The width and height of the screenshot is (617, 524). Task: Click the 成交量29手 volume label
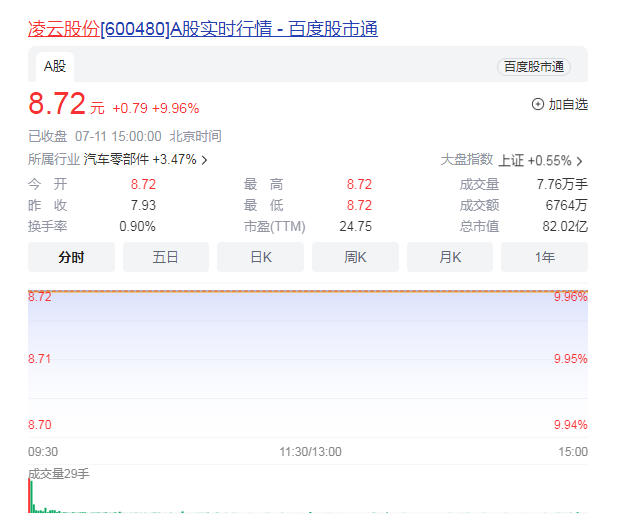click(x=59, y=472)
